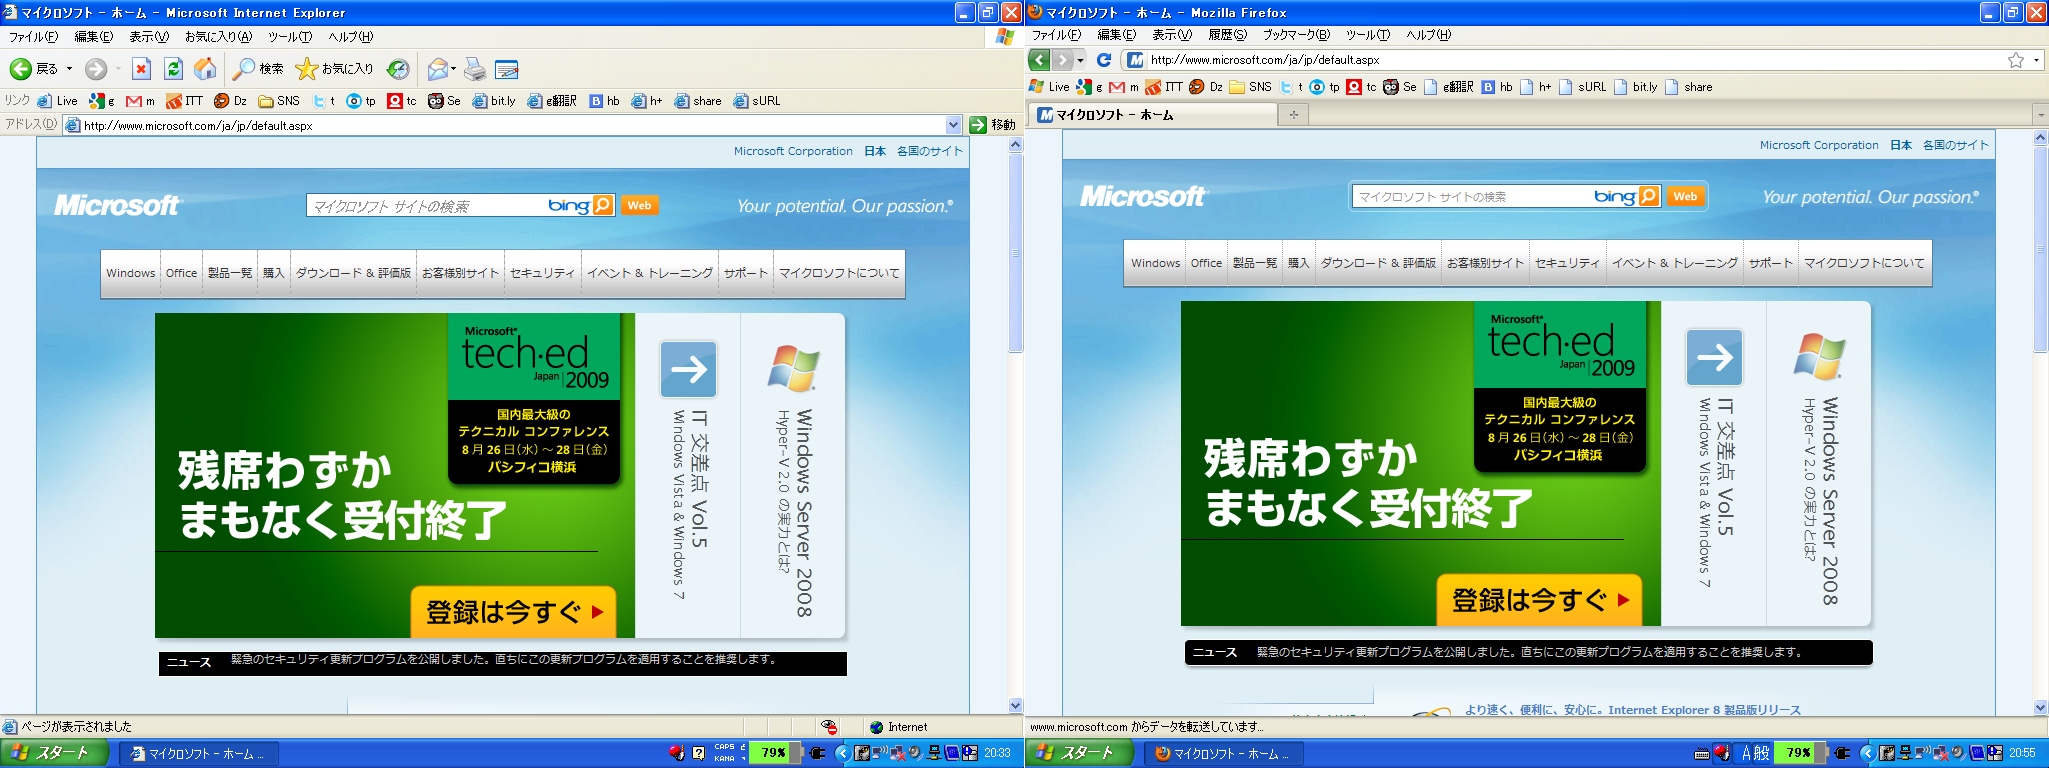Viewport: 2049px width, 768px height.
Task: Open the ITT link in Internet Explorer links bar
Action: 185,101
